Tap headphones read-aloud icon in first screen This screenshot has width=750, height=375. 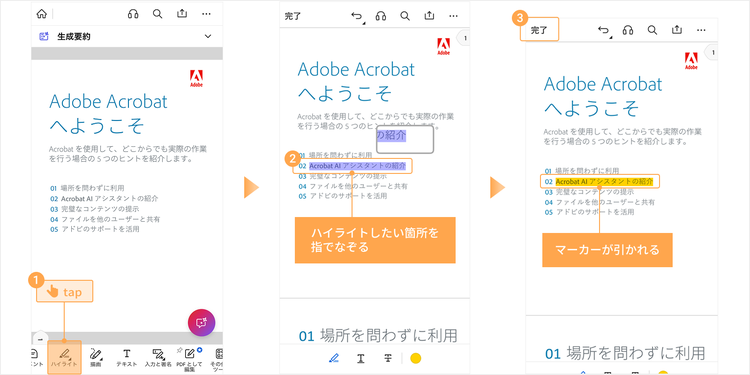coord(133,14)
